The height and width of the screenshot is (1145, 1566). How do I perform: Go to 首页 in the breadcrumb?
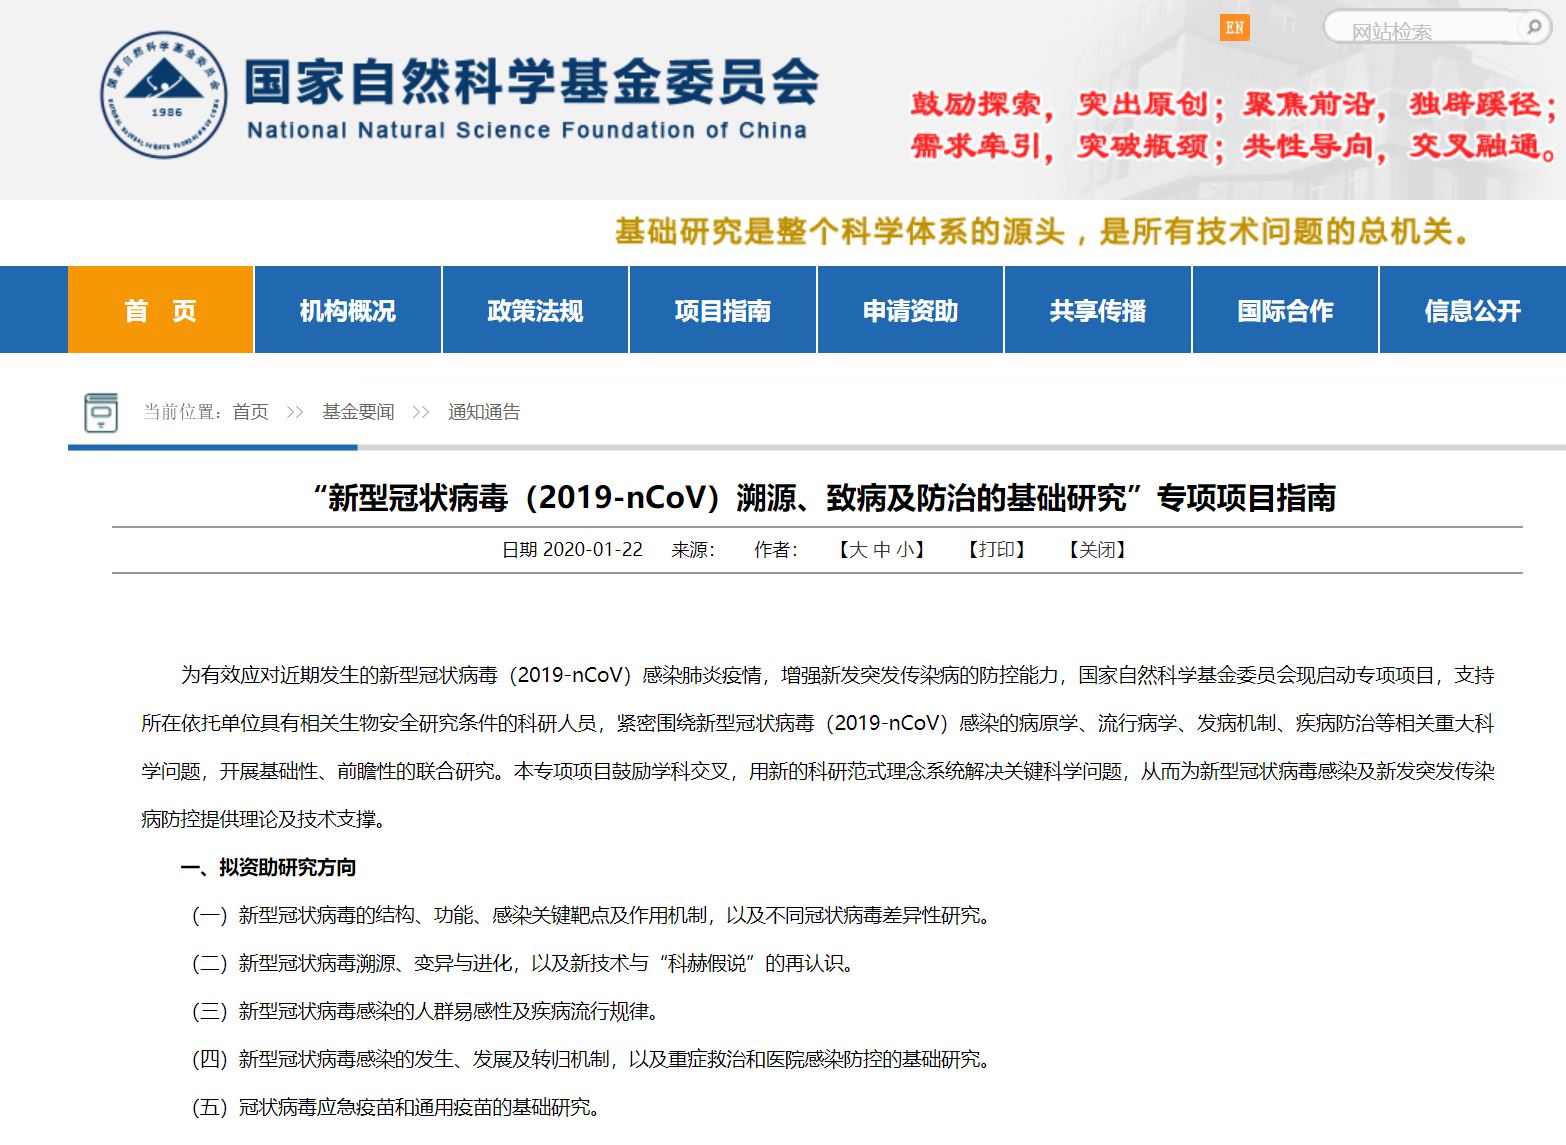[x=250, y=412]
